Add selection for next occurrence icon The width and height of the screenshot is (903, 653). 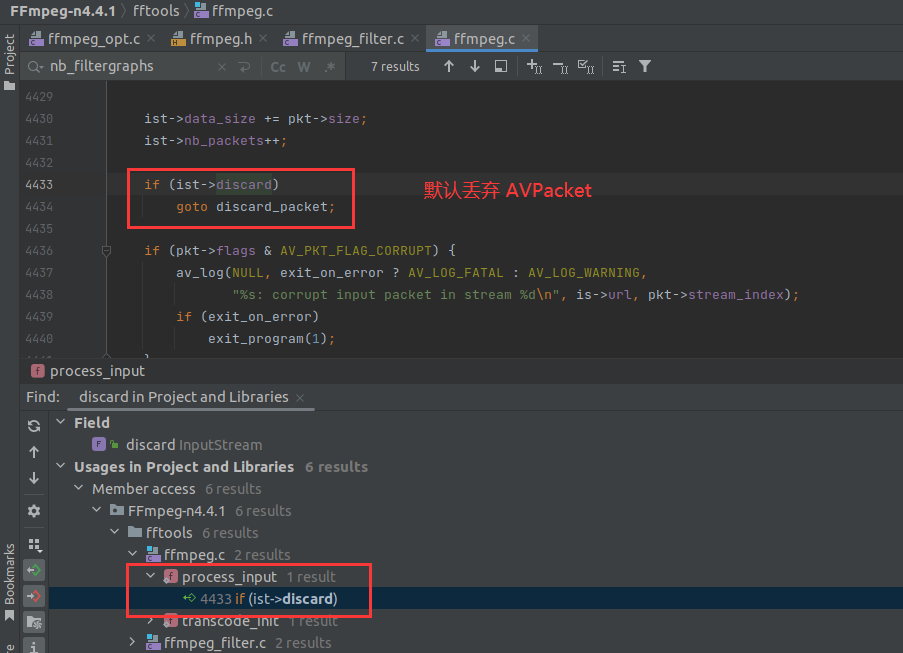coord(534,66)
